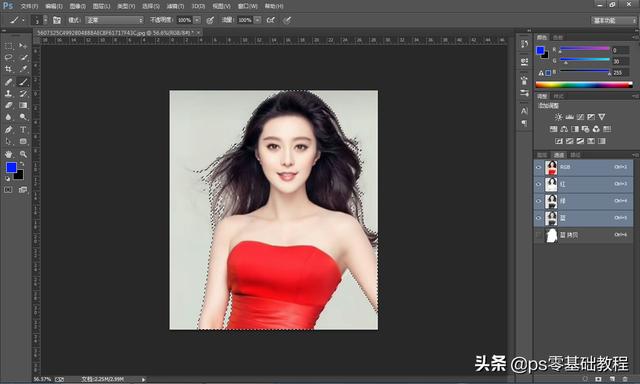
Task: Add a Brightness/Contrast adjustment
Action: [x=558, y=117]
